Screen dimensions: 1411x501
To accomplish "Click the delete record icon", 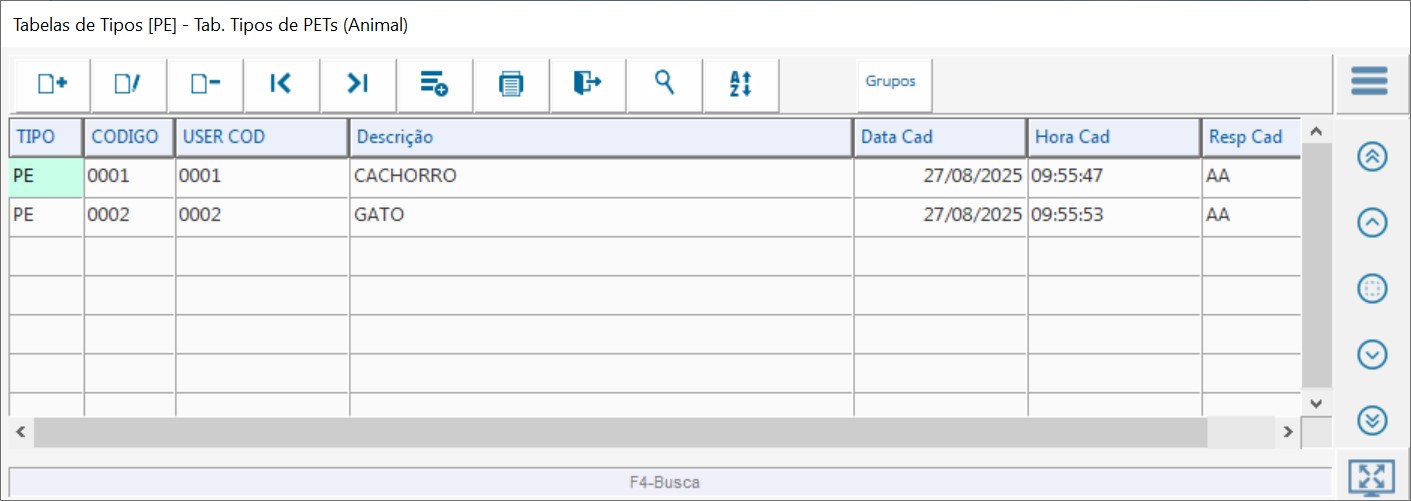I will (205, 84).
